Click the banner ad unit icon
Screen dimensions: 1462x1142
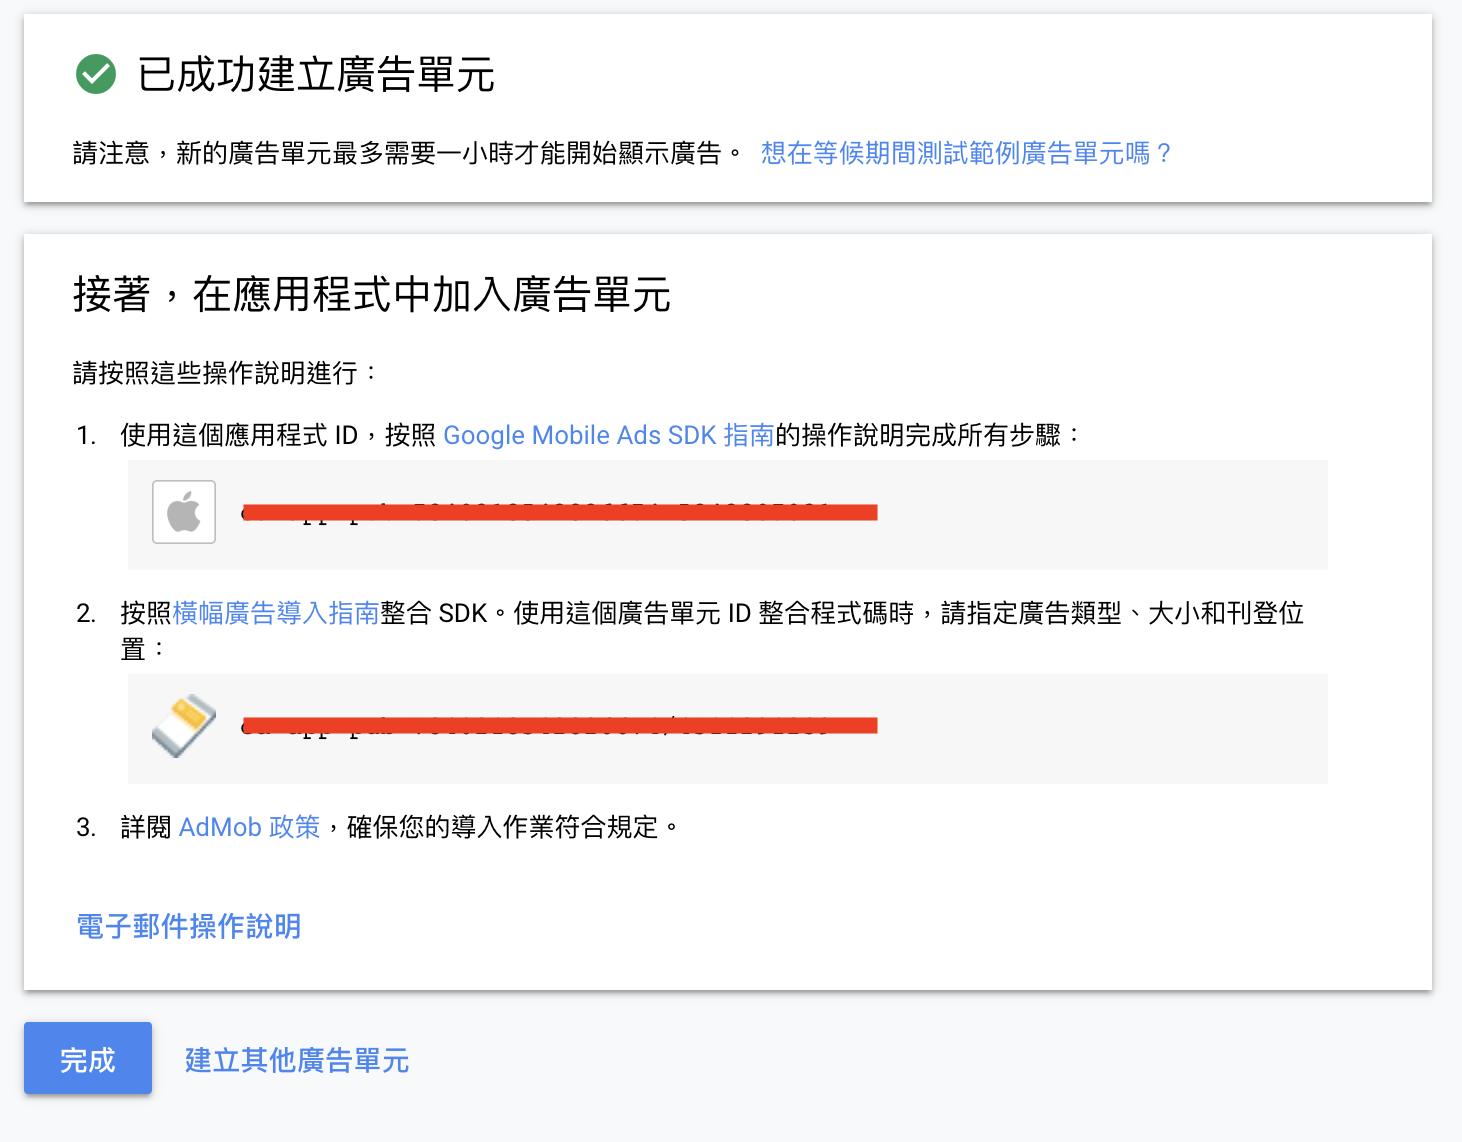184,726
